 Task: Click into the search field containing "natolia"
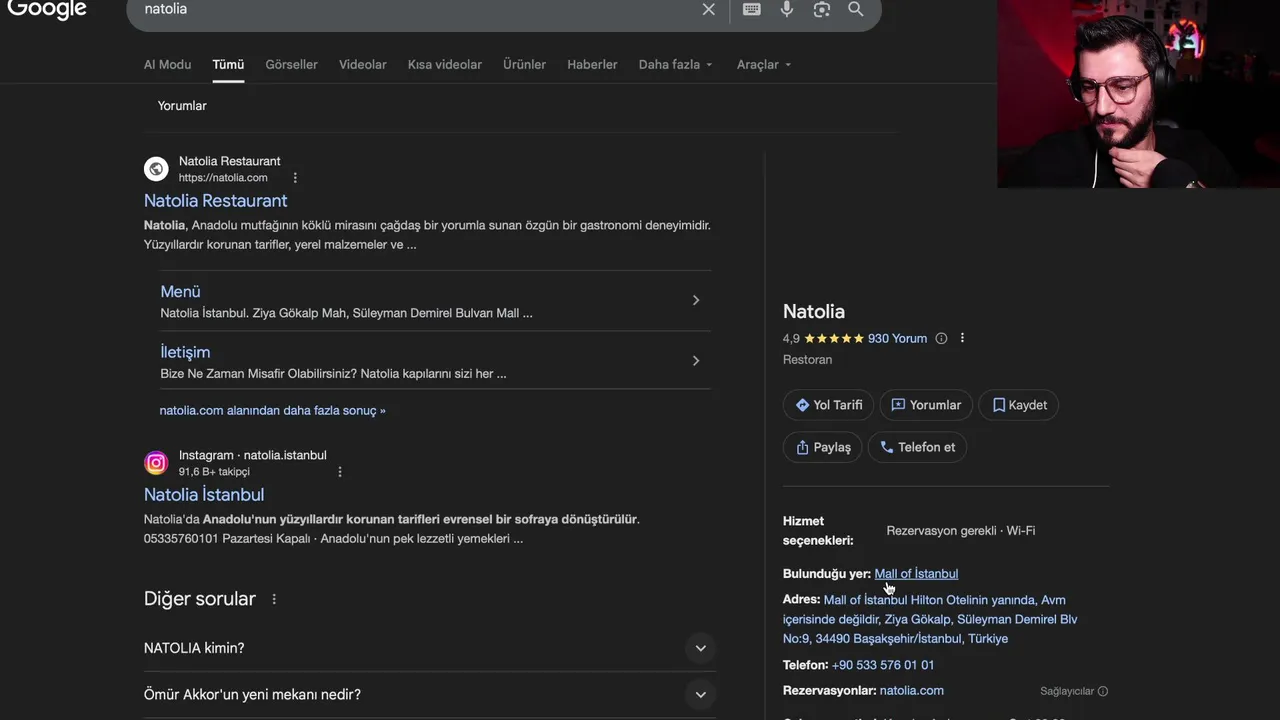(x=400, y=9)
